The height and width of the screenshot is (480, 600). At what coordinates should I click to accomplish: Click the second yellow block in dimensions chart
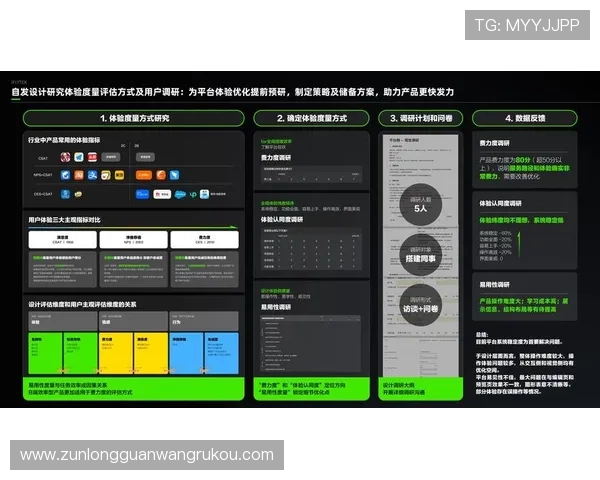(x=151, y=353)
